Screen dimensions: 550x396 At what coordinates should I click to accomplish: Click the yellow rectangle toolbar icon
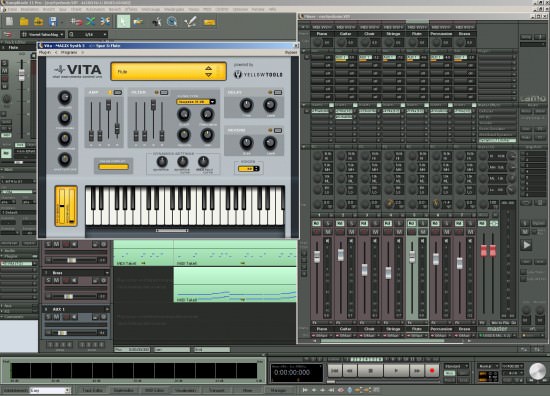pos(209,22)
